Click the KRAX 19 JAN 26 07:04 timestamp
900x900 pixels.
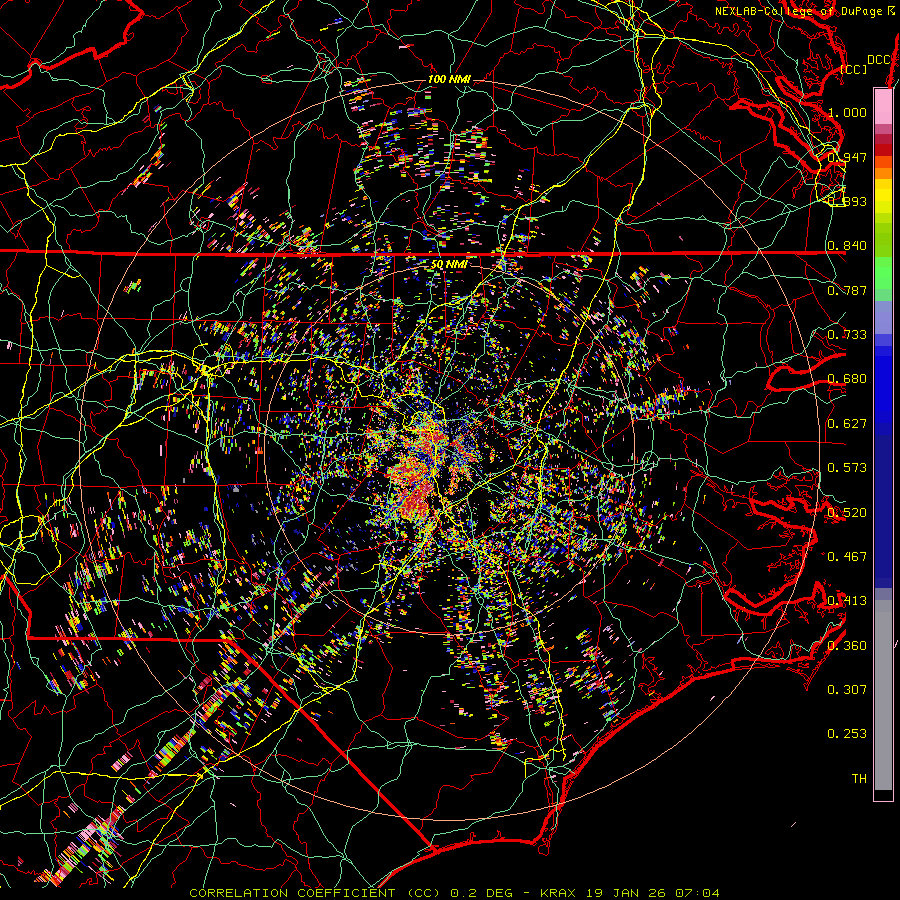630,893
